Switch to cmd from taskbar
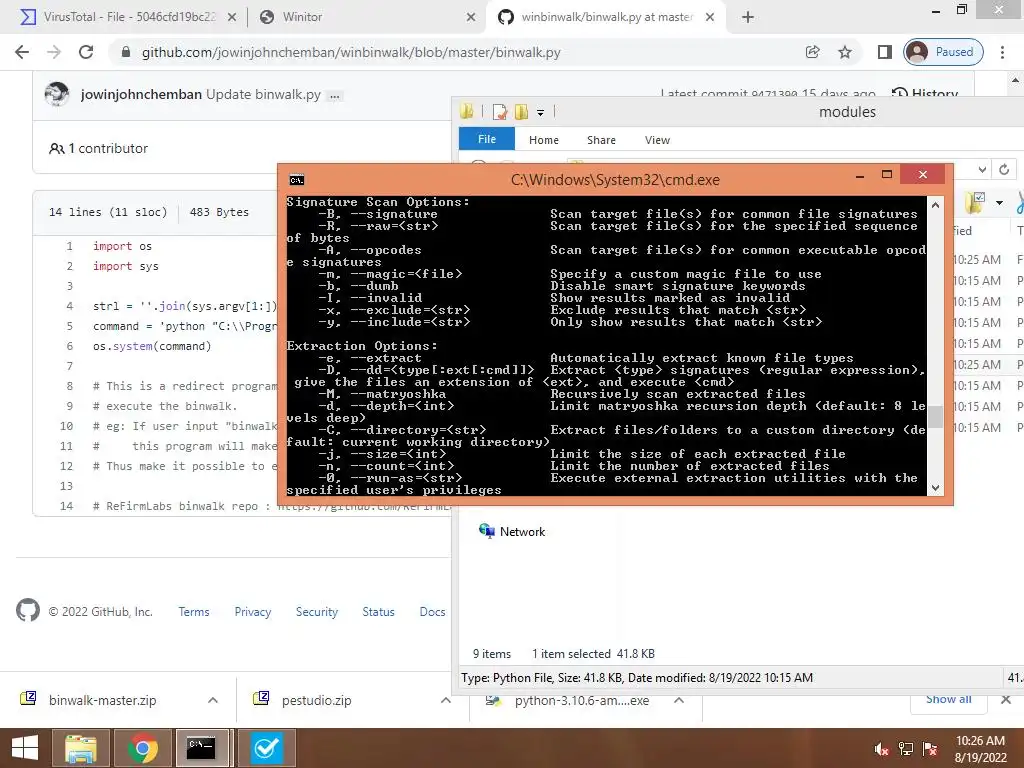Screen dimensions: 1024x768 202,748
